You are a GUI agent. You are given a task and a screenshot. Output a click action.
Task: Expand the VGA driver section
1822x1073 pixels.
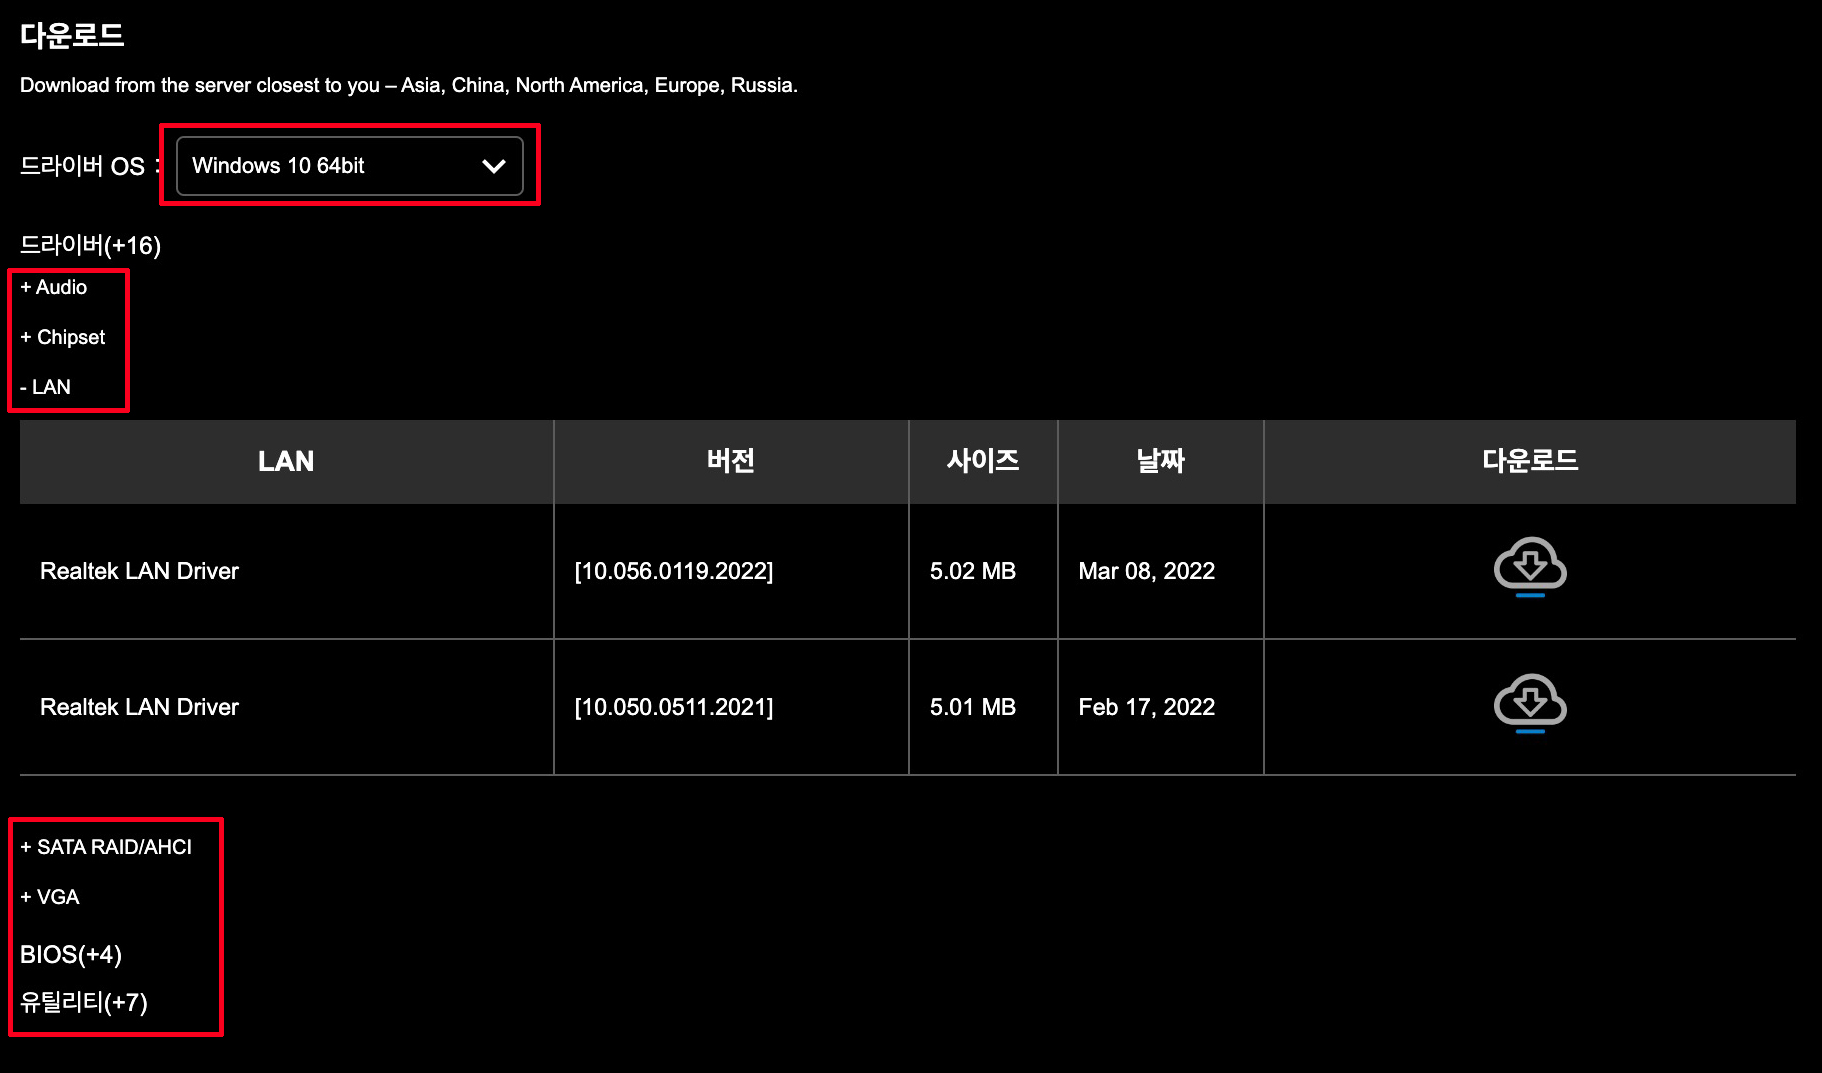click(x=50, y=897)
